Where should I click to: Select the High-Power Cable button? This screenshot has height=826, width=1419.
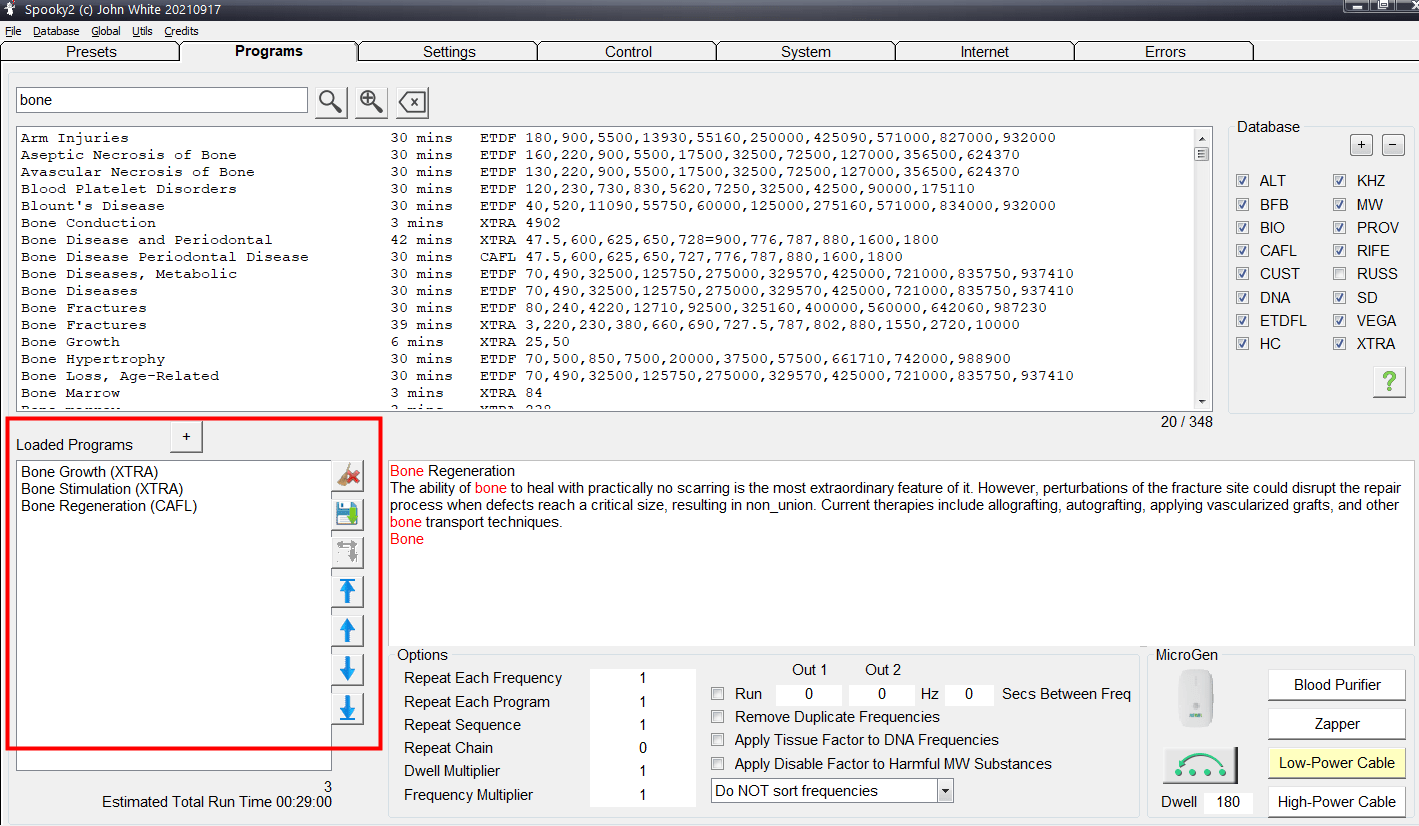point(1336,802)
